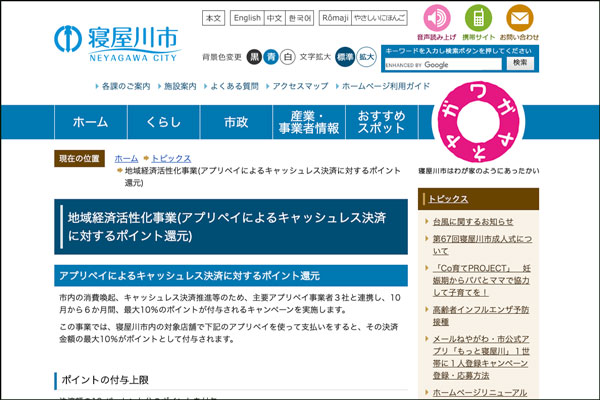The image size is (600, 400).
Task: Click the pink audio read-aloud icon
Action: coord(436,18)
